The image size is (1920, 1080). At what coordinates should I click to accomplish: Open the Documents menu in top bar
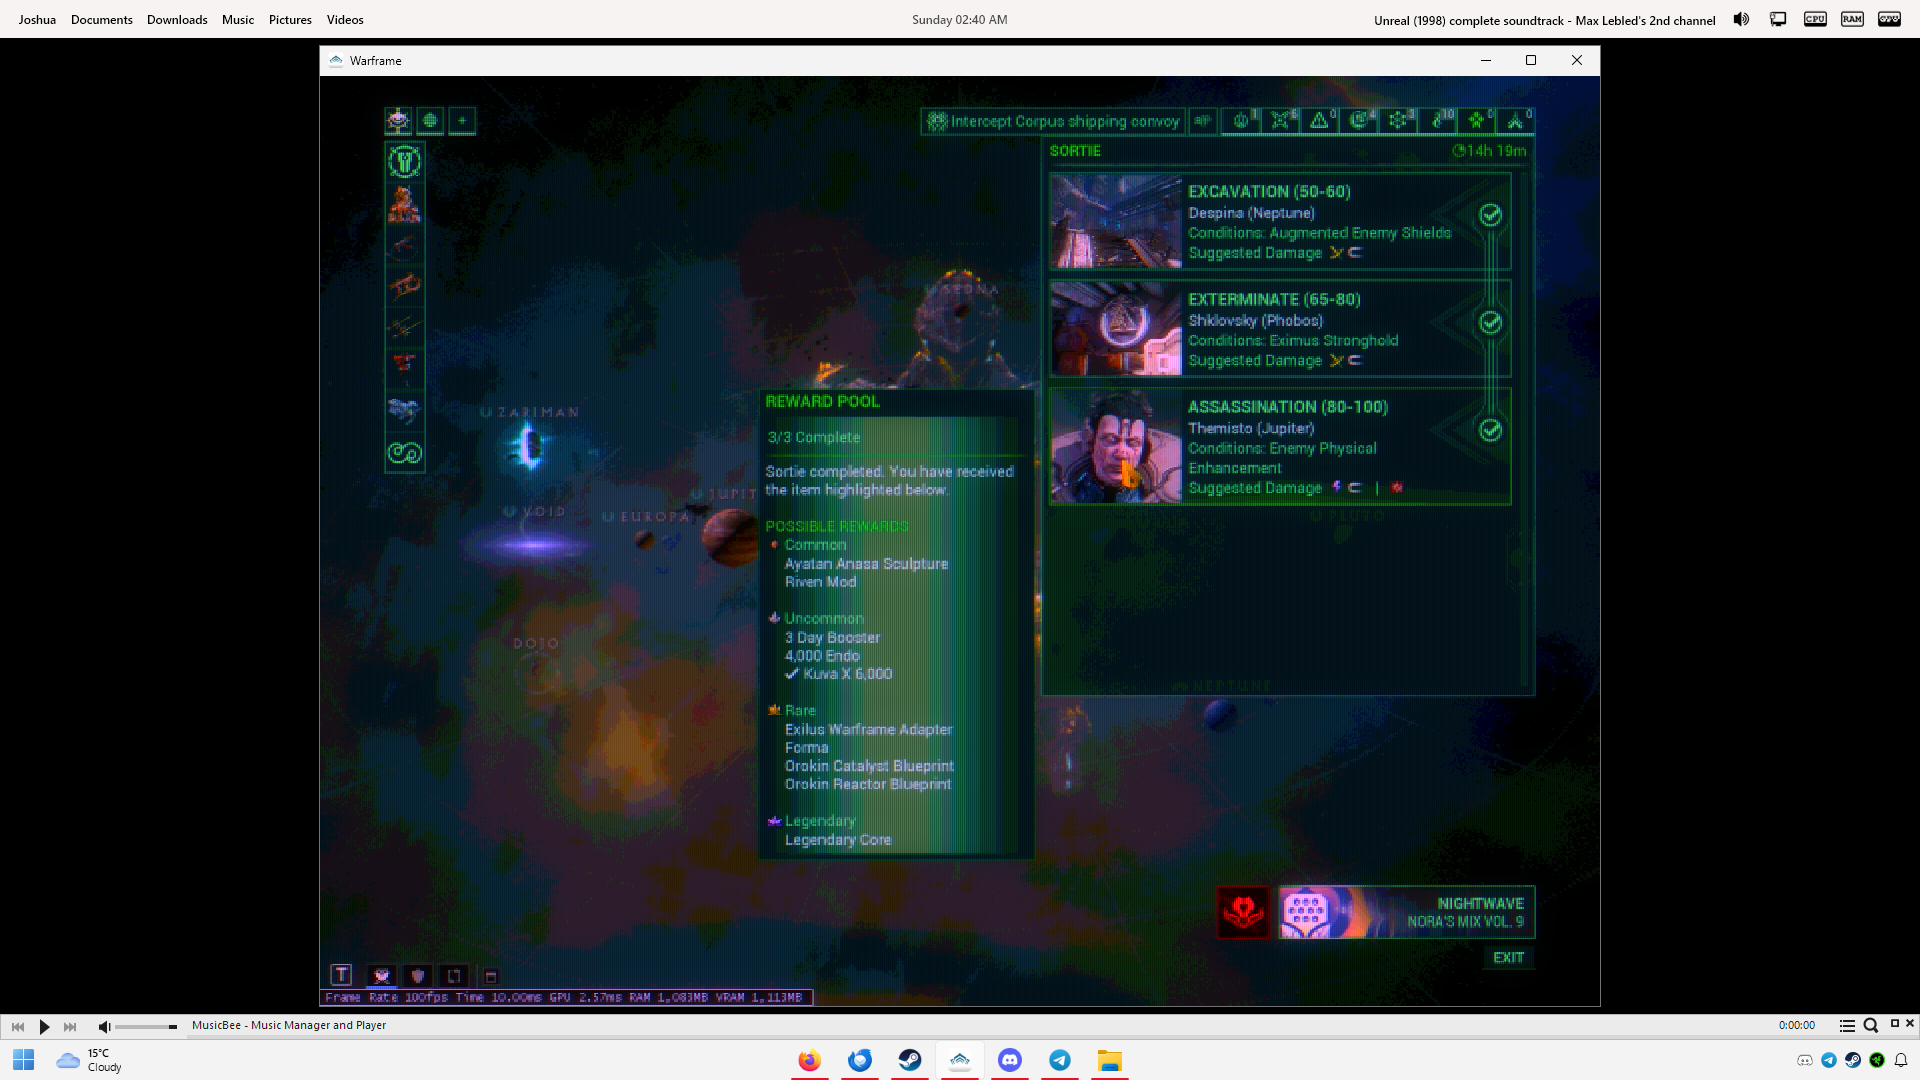[x=102, y=20]
